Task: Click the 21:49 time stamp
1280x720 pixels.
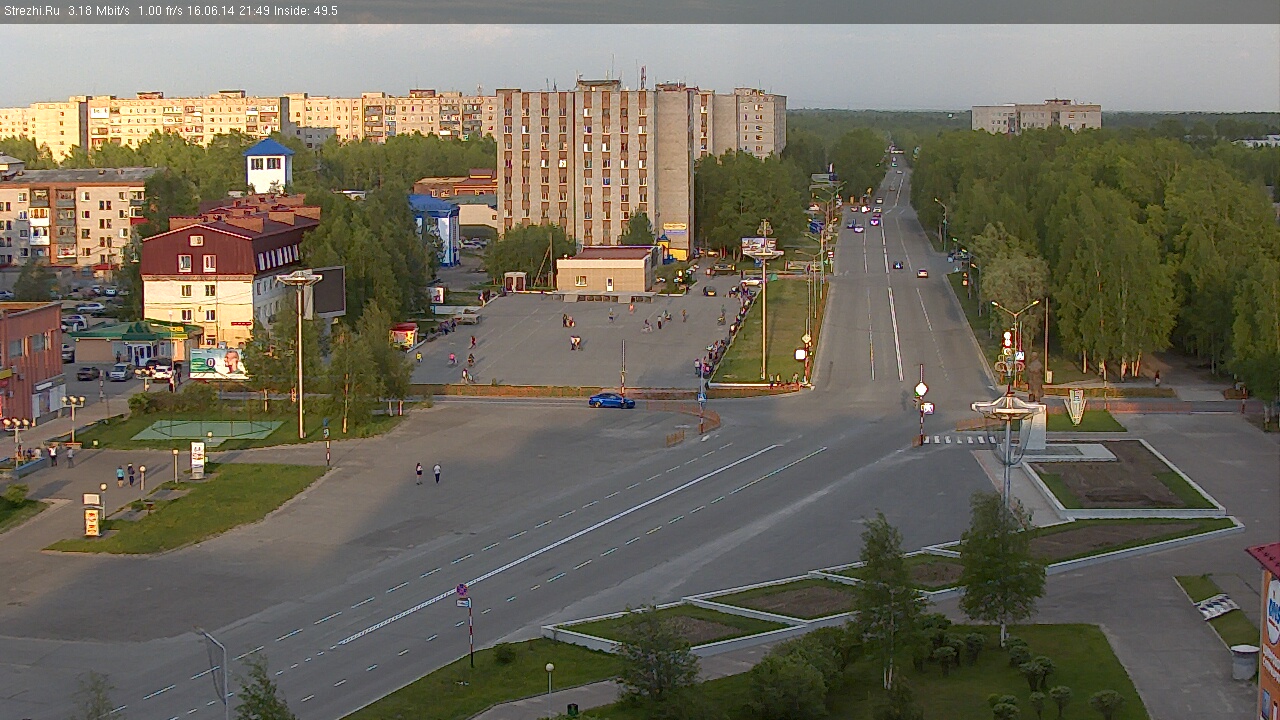Action: pos(254,11)
